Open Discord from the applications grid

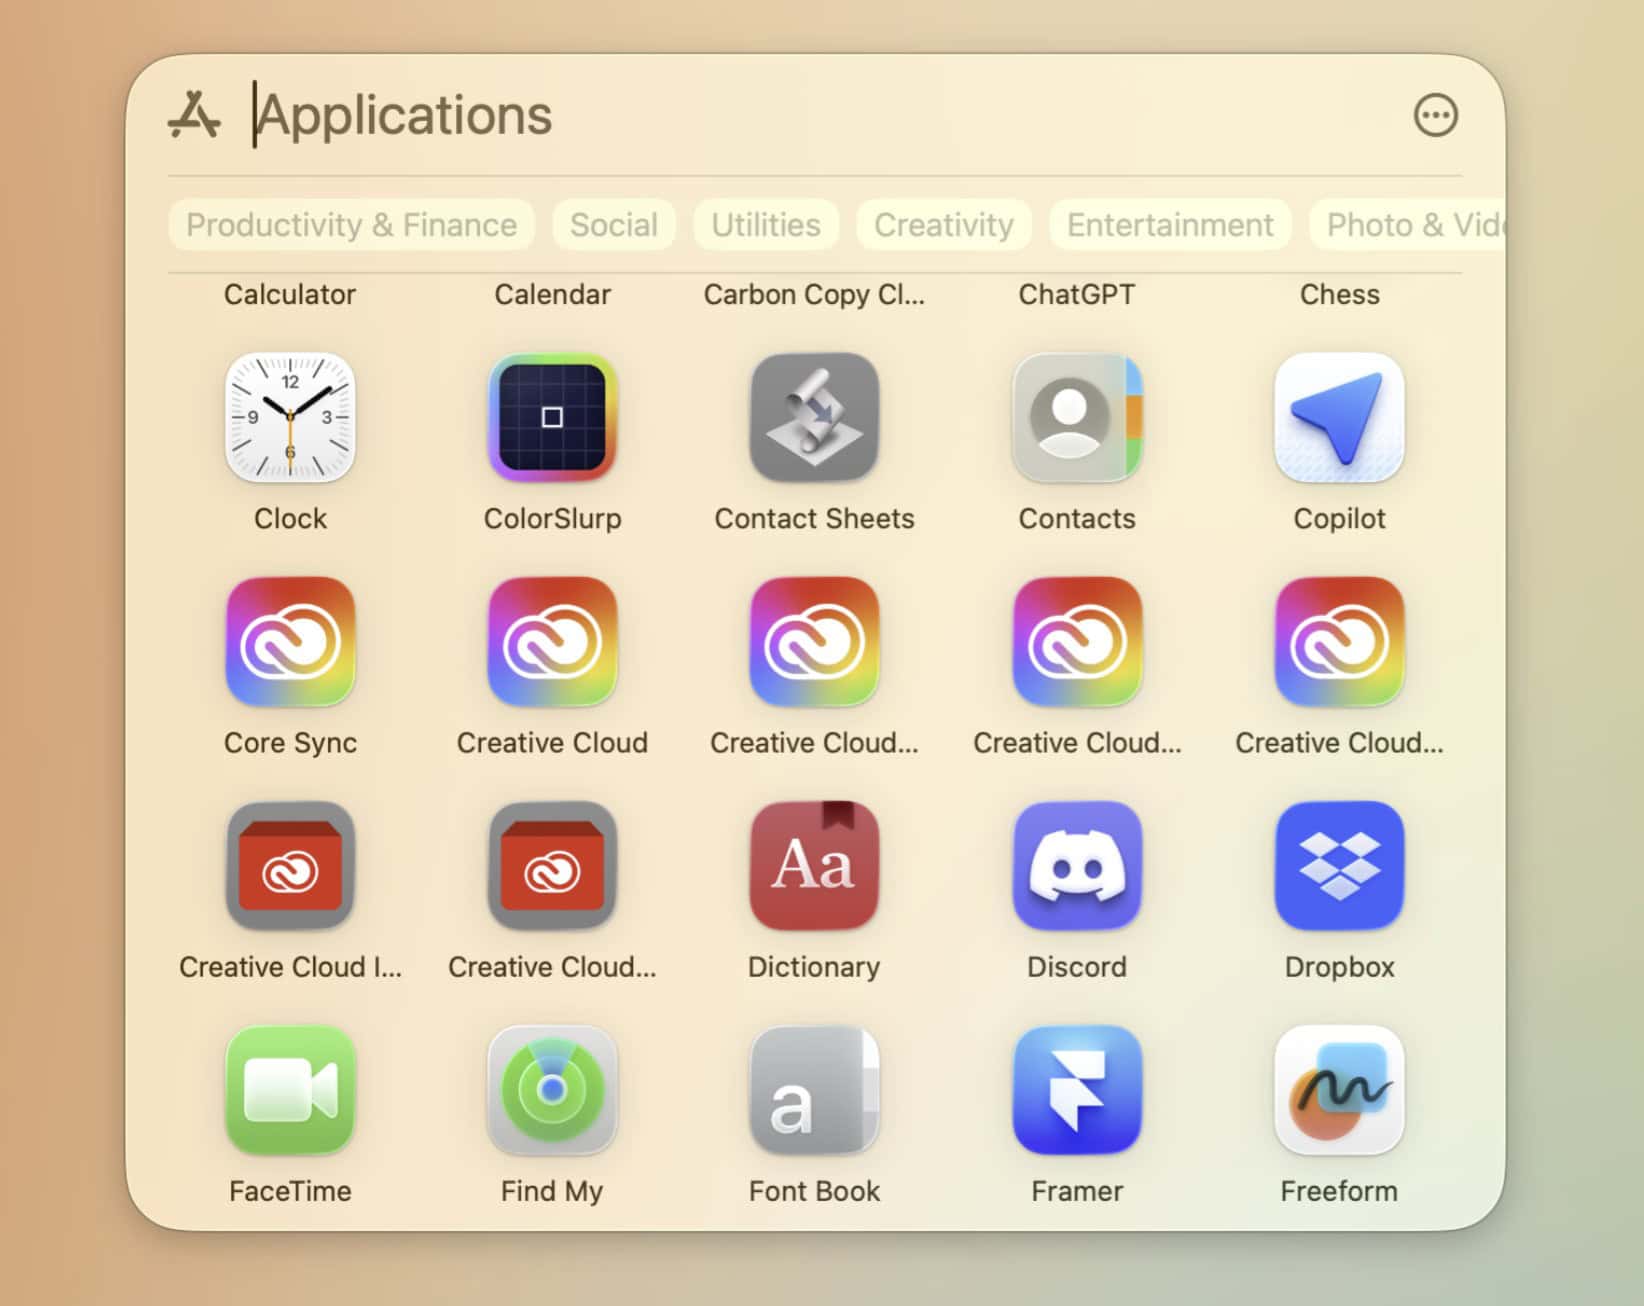pos(1077,866)
